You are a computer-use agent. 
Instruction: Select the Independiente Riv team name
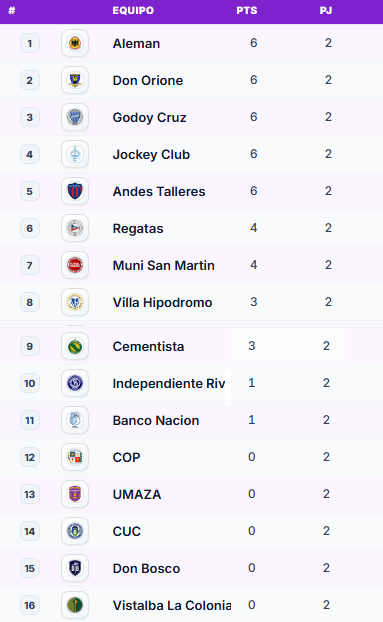click(x=169, y=384)
